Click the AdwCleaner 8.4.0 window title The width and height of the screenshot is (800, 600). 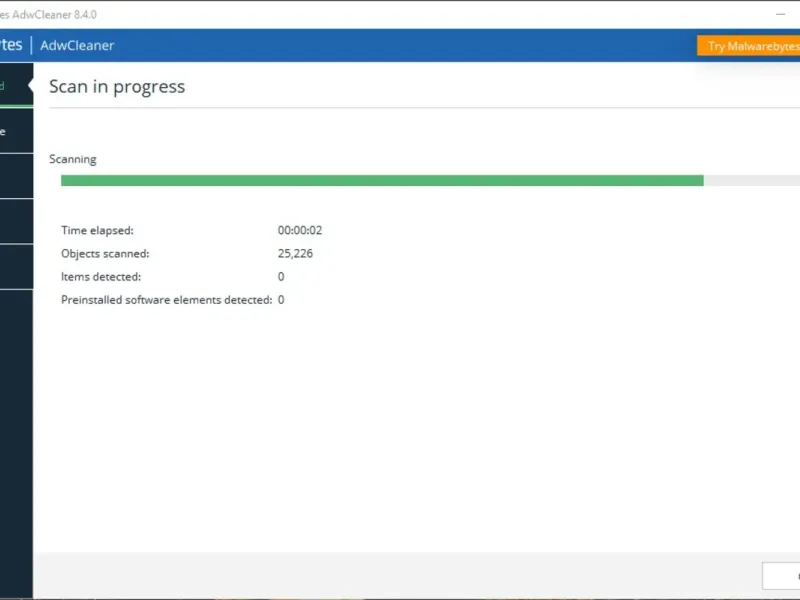48,14
